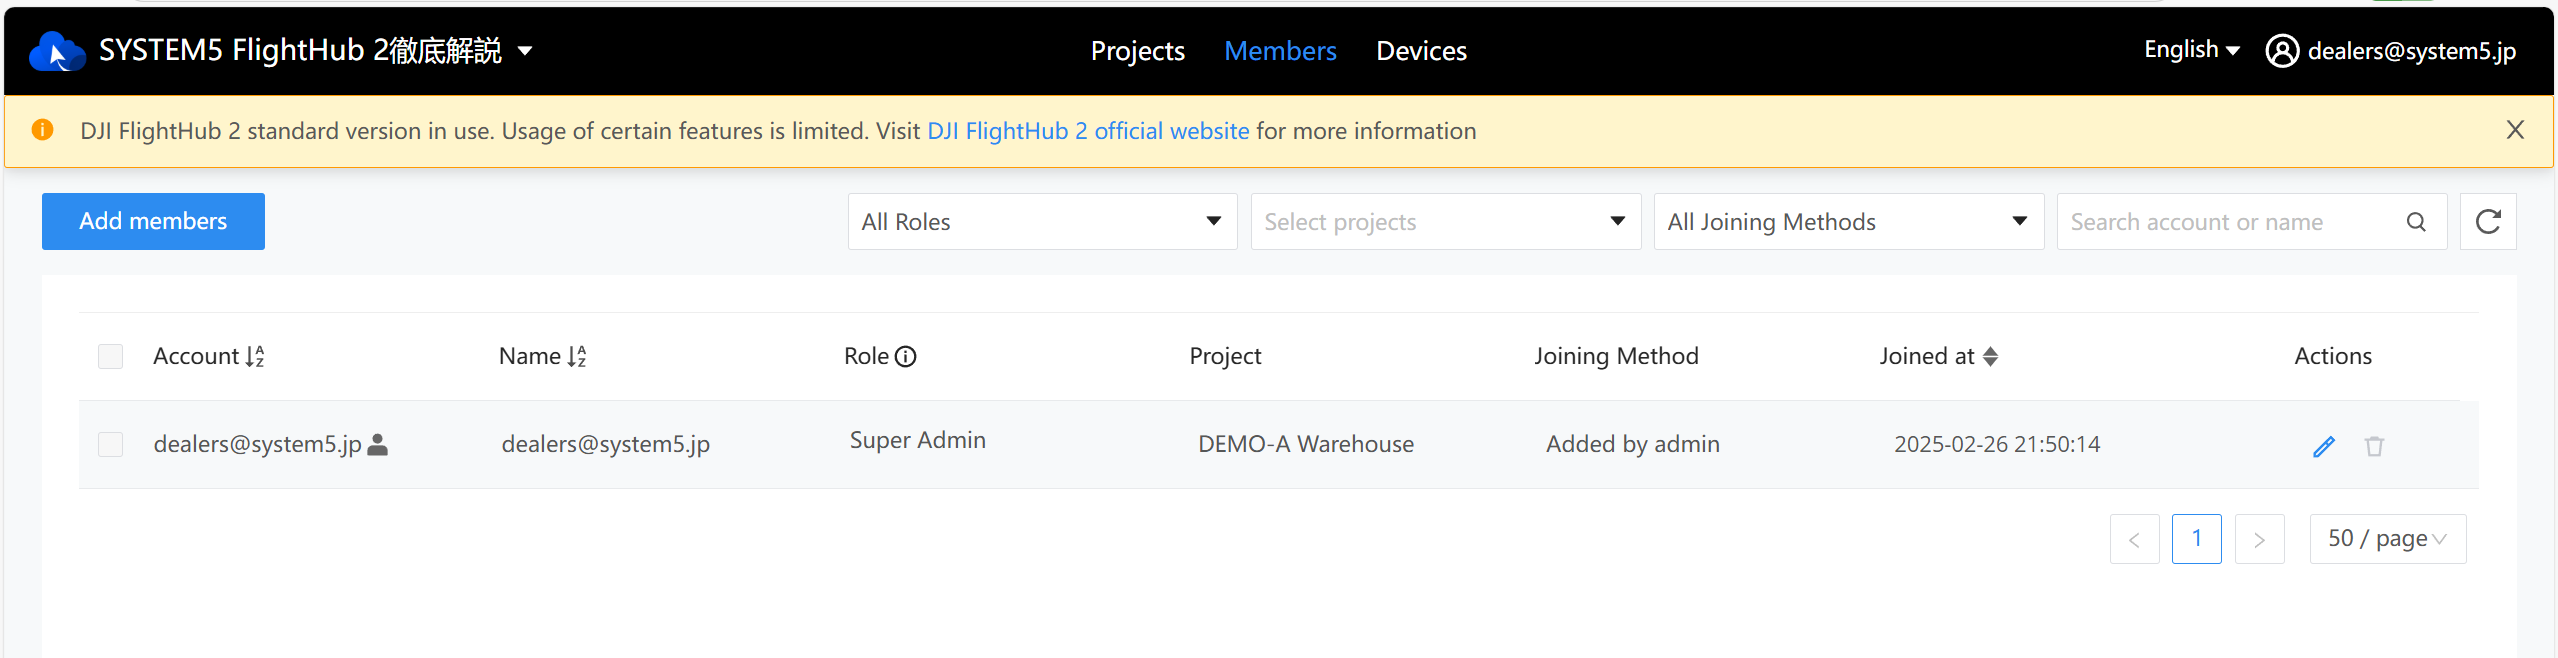Screen dimensions: 2558x658
Task: Open the All Joining Methods dropdown
Action: (1848, 222)
